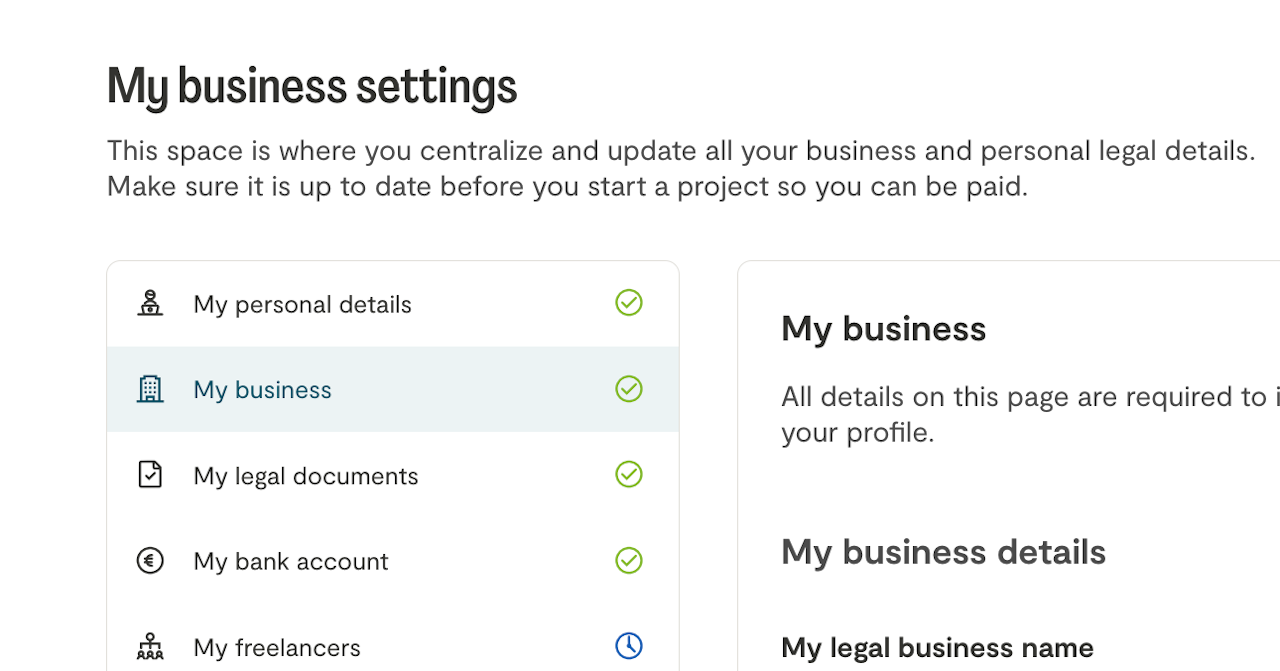Click the My business panel heading
Viewport: 1280px width, 671px height.
883,329
